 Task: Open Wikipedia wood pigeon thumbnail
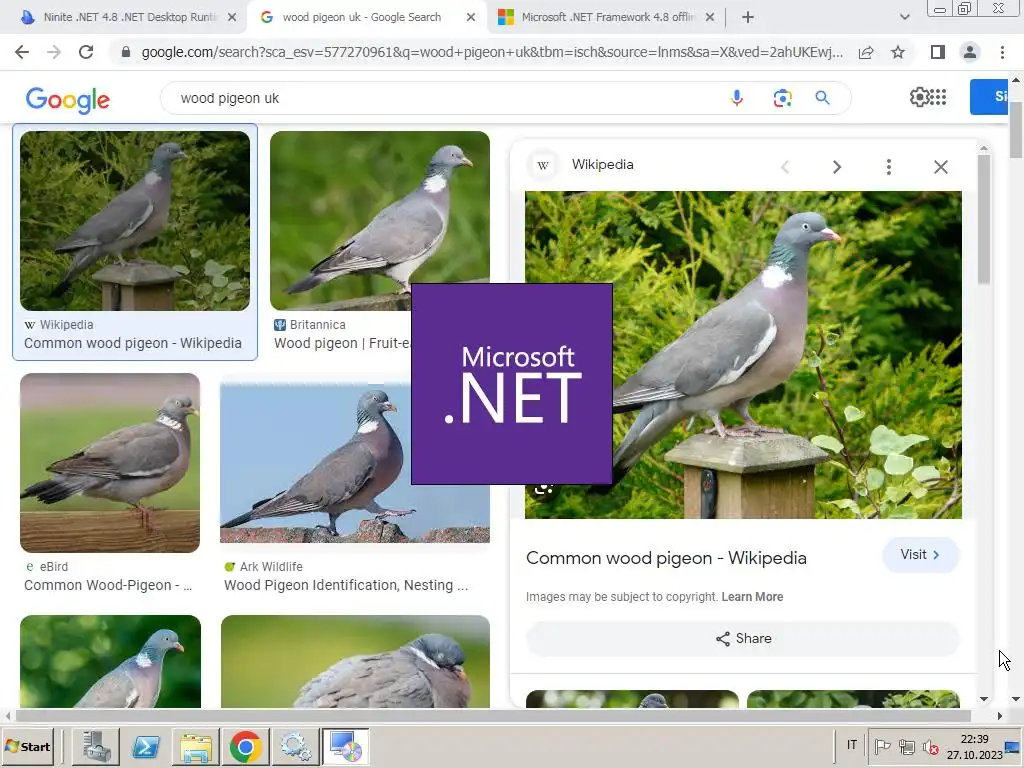click(135, 221)
